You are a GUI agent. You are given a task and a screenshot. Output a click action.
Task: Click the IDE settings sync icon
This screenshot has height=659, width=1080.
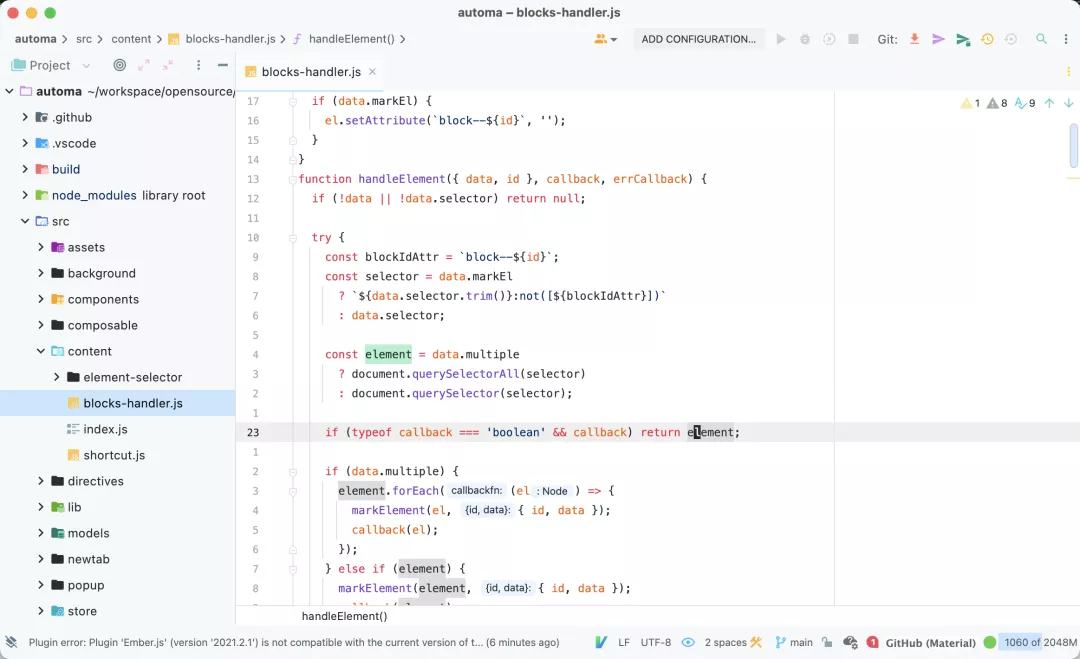click(x=850, y=642)
